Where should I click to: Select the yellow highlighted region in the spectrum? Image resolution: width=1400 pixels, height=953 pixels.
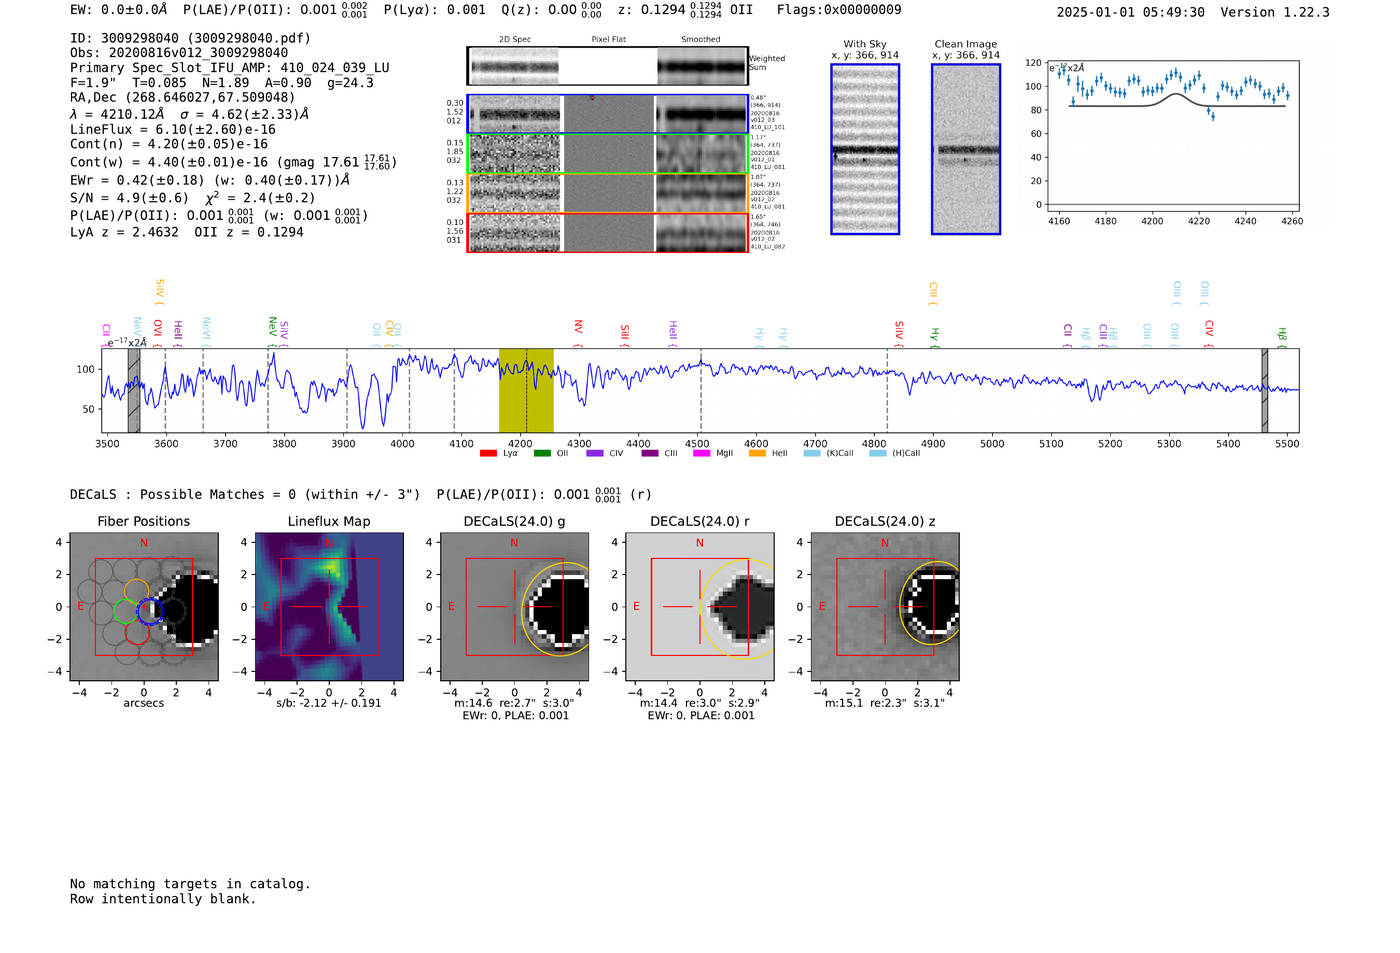coord(526,390)
